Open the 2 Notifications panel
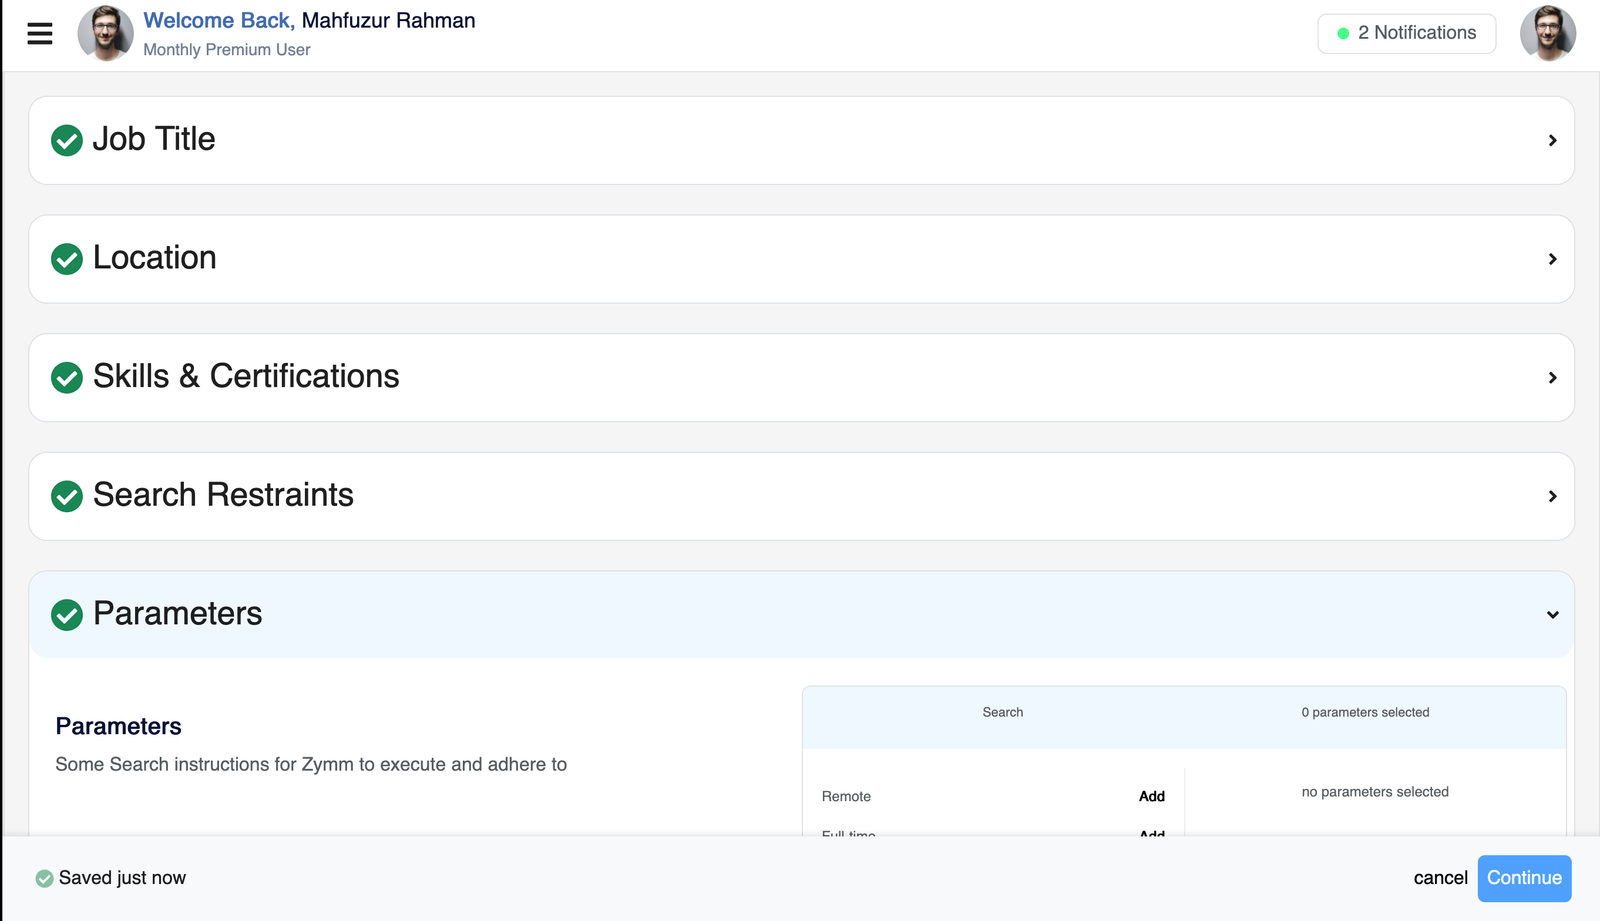Viewport: 1600px width, 921px height. [1406, 33]
